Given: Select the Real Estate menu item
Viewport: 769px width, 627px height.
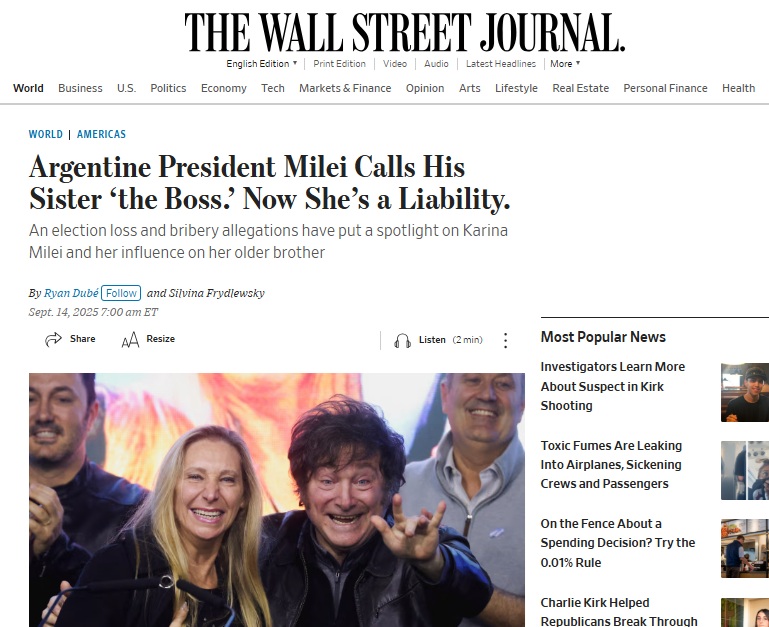Looking at the screenshot, I should [x=580, y=88].
